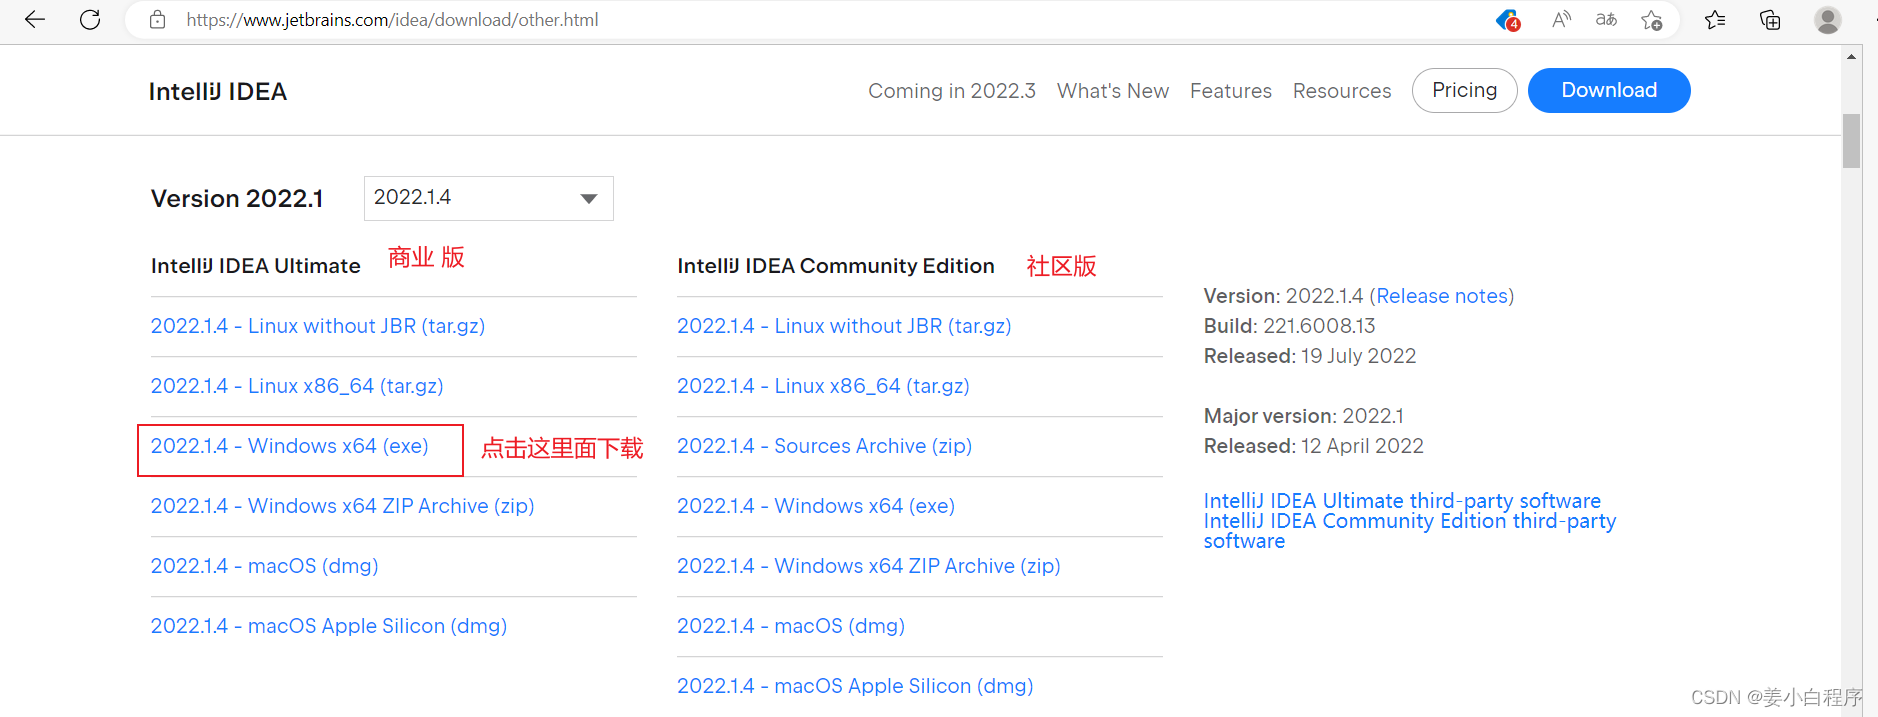Click the IntelliJ IDEA Ultimate heading
Screen dimensions: 1878x717
(x=256, y=266)
